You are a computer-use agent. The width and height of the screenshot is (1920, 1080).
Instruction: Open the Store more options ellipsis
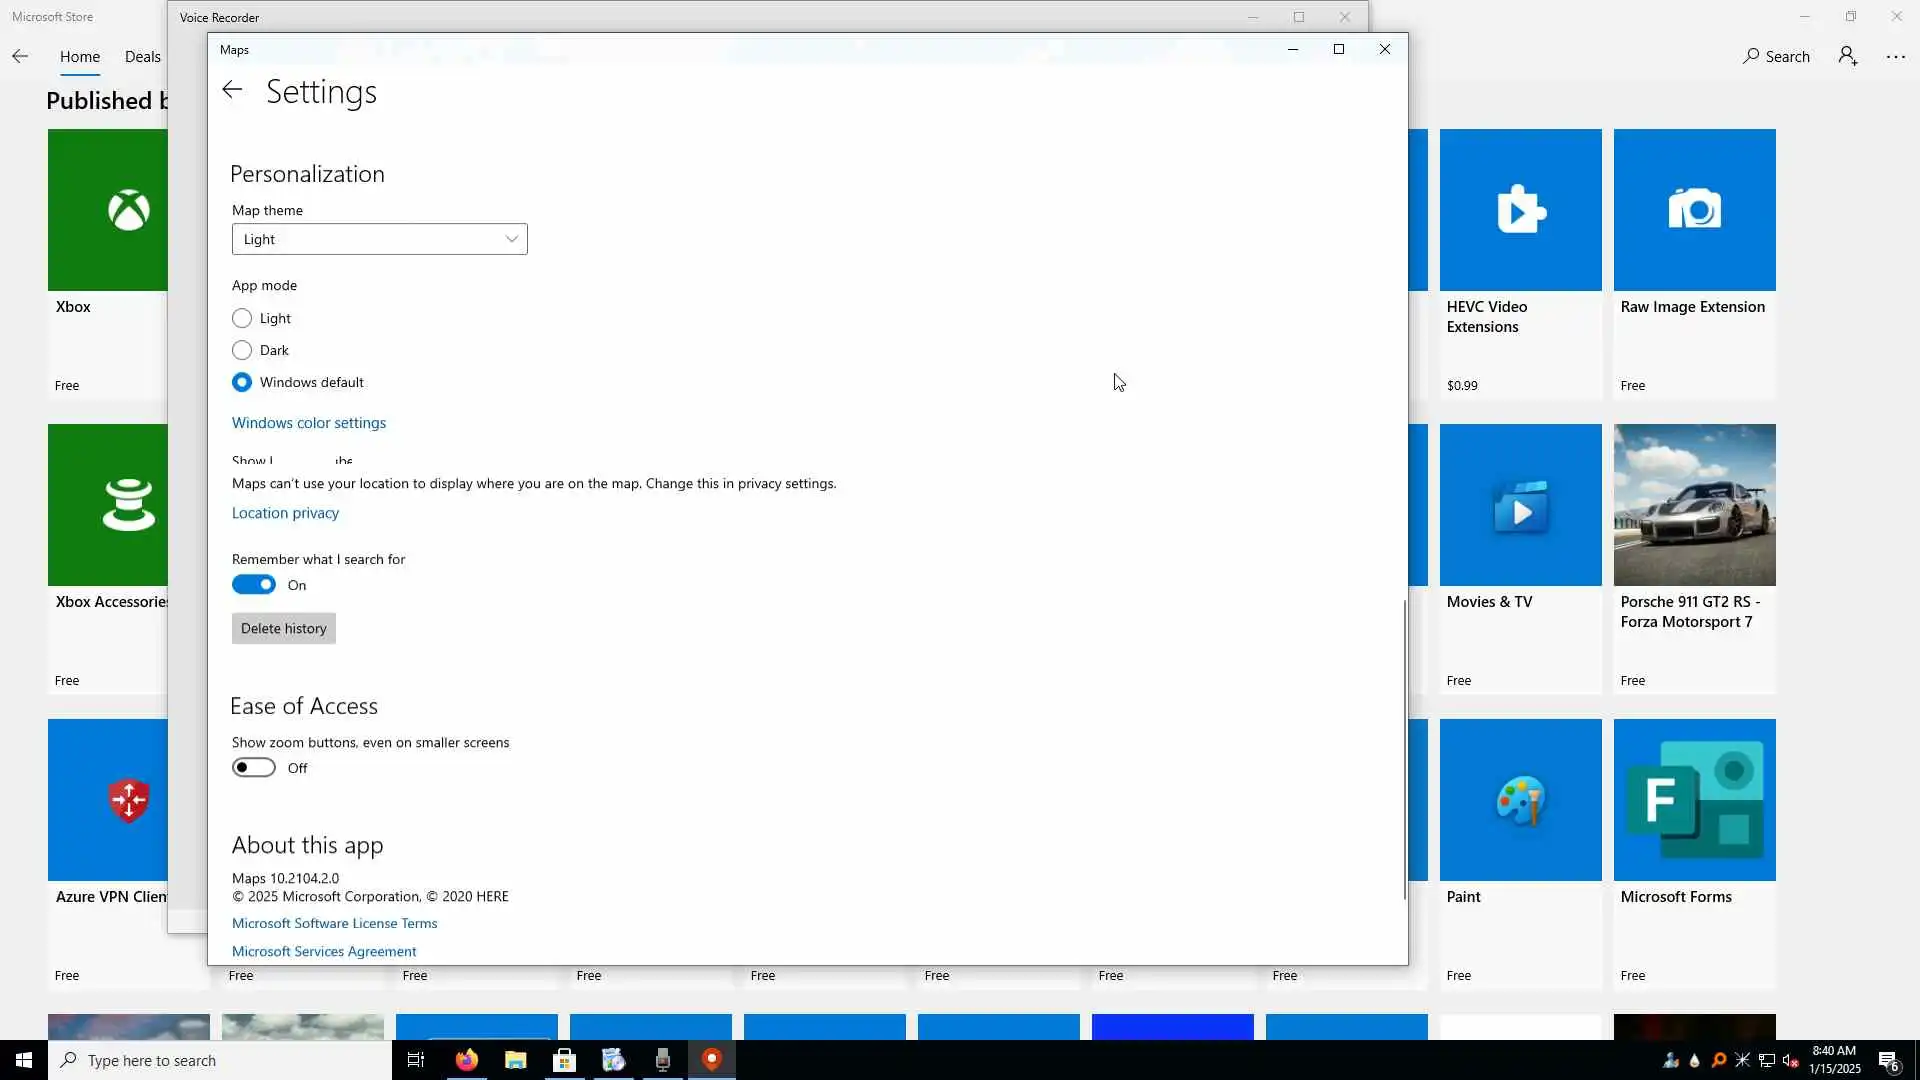[1895, 57]
